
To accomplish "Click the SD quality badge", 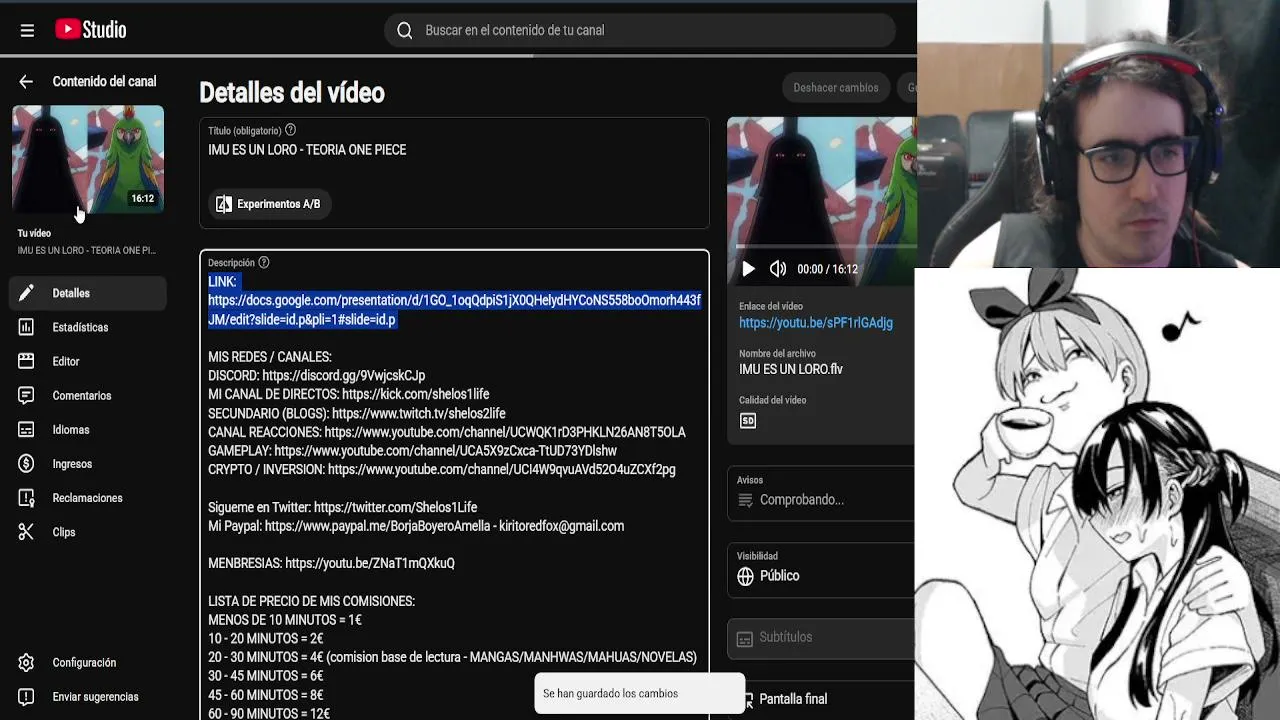I will pyautogui.click(x=748, y=421).
